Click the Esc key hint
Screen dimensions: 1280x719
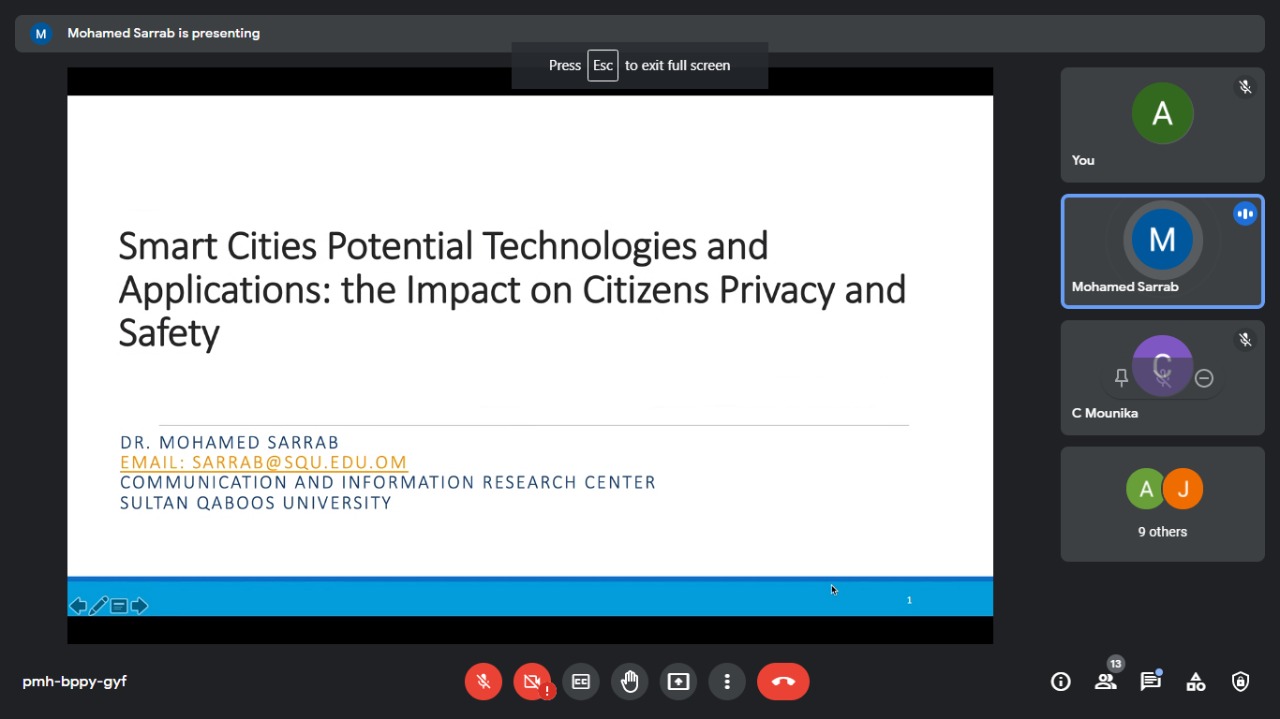click(603, 65)
